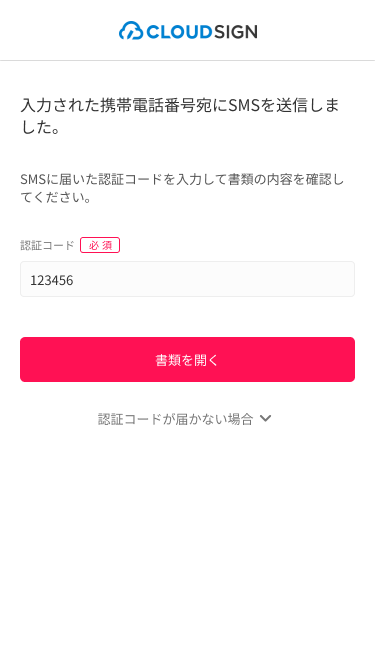
Task: Click the pink 必須 required badge
Action: click(100, 245)
